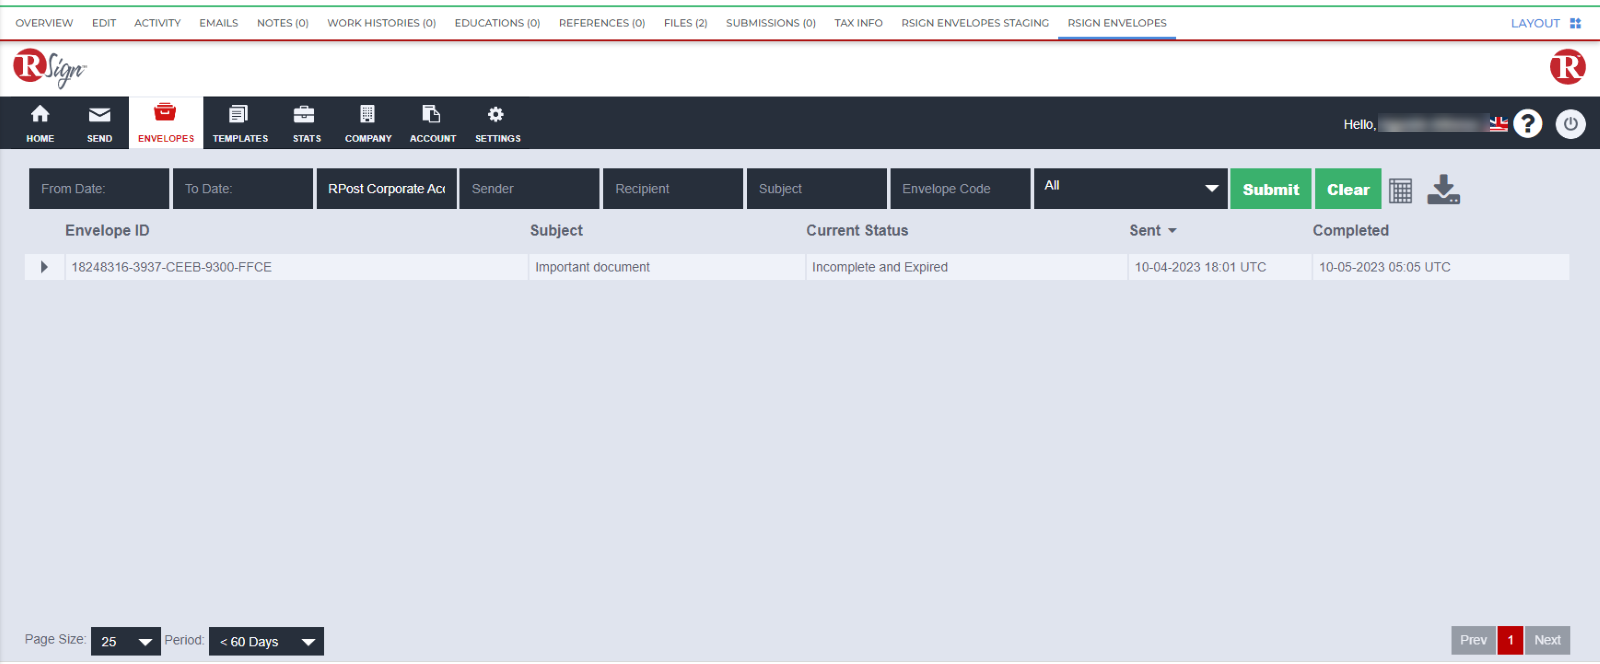Switch to the RSign Envelopes Staging tab
The image size is (1600, 664).
pos(974,23)
